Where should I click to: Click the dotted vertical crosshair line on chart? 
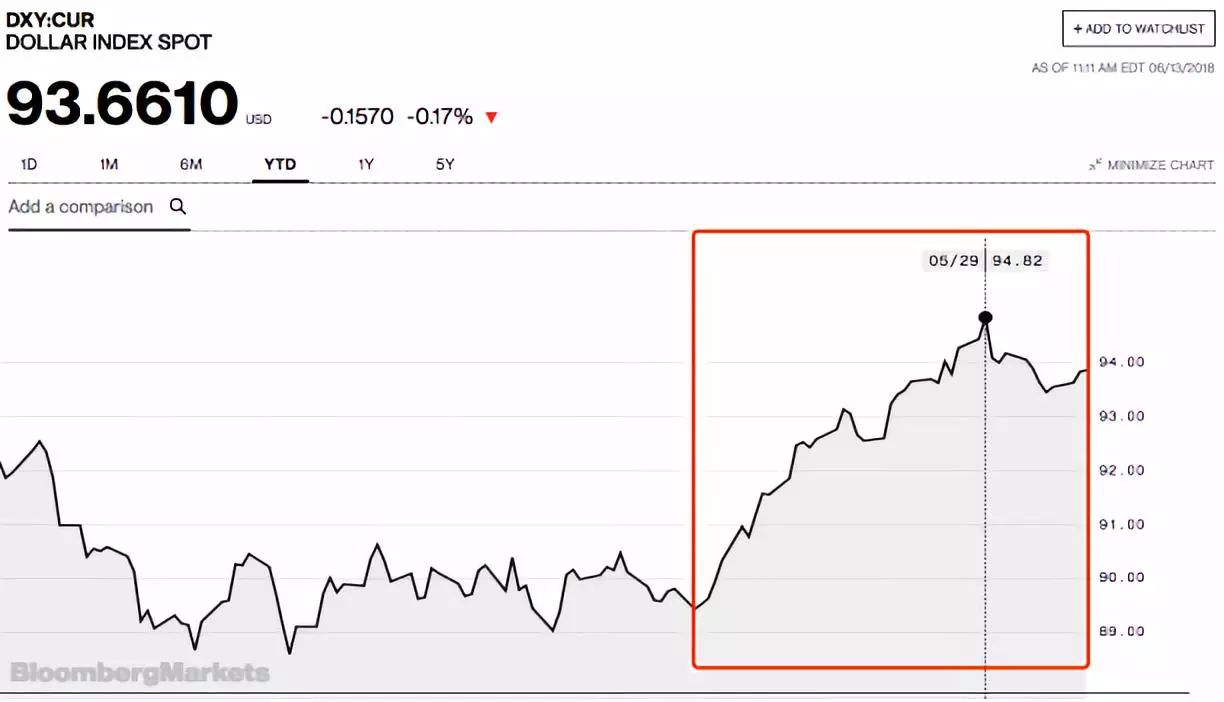click(x=986, y=500)
